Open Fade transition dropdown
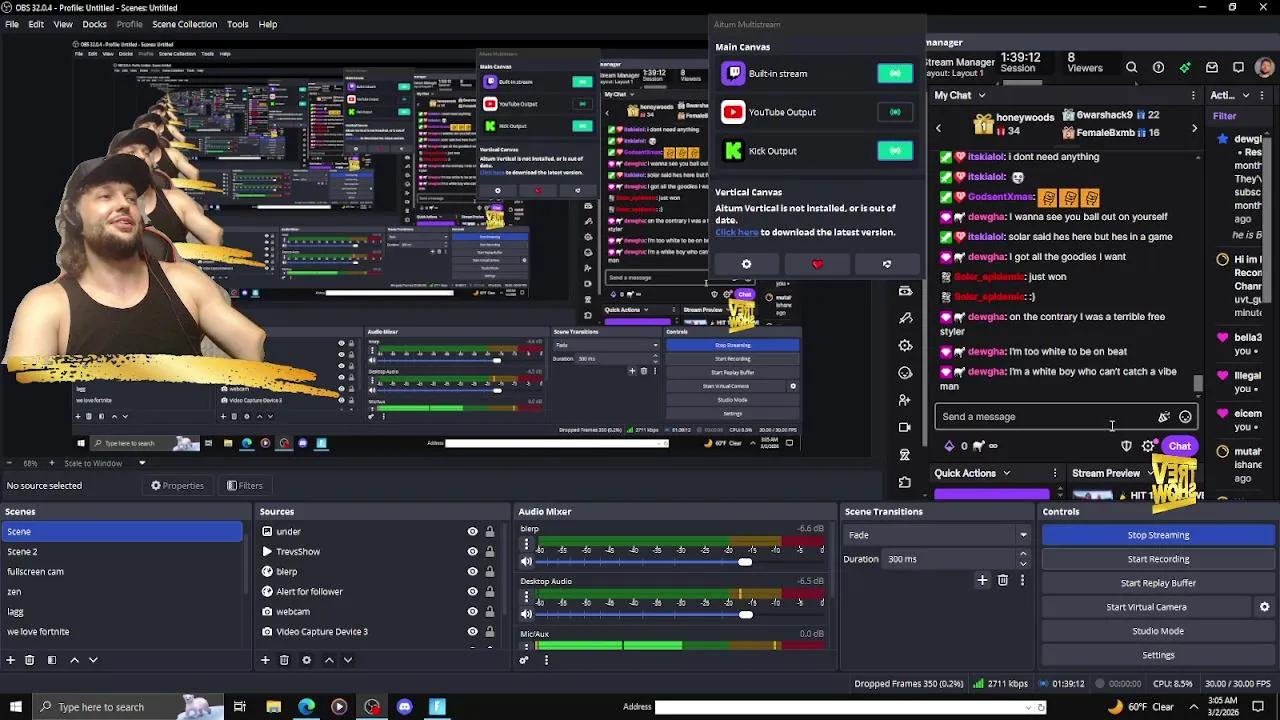 (x=937, y=535)
